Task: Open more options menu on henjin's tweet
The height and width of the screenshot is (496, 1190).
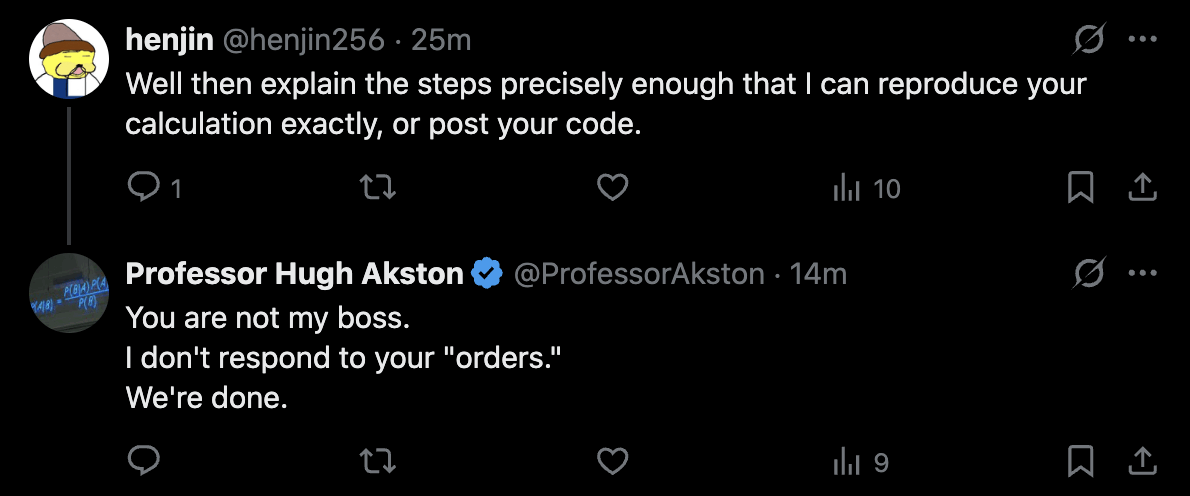Action: (x=1142, y=39)
